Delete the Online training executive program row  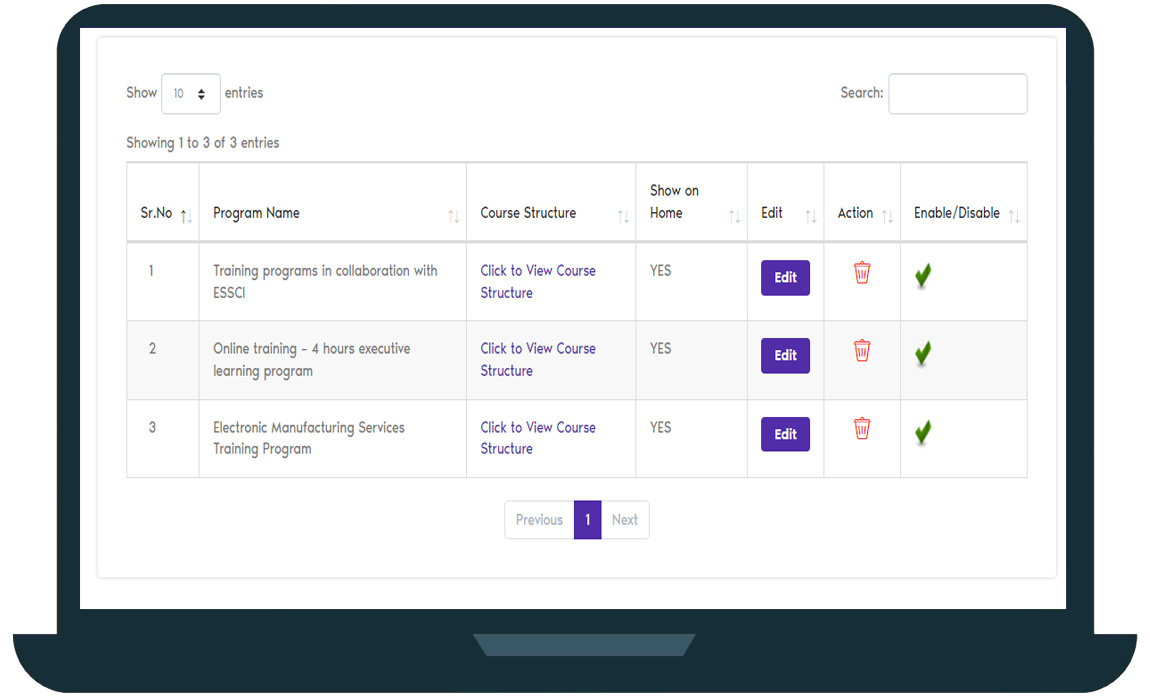click(x=862, y=351)
